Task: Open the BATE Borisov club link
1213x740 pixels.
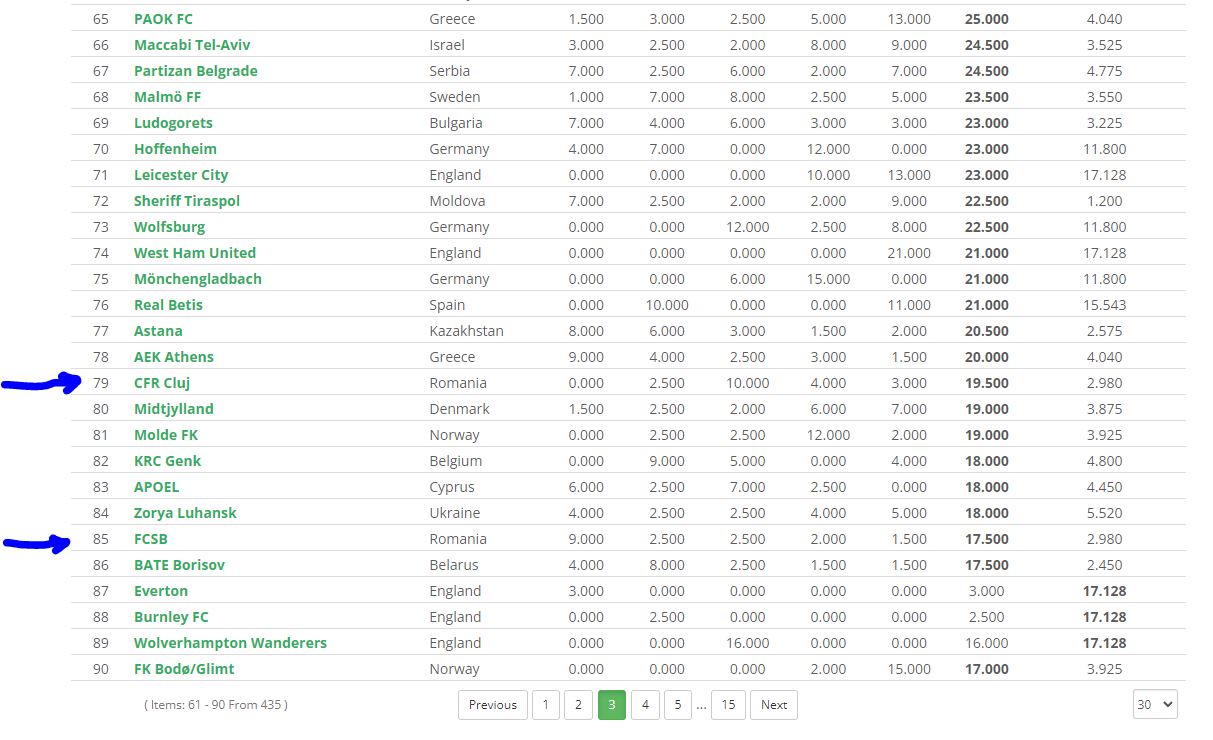Action: click(x=179, y=565)
